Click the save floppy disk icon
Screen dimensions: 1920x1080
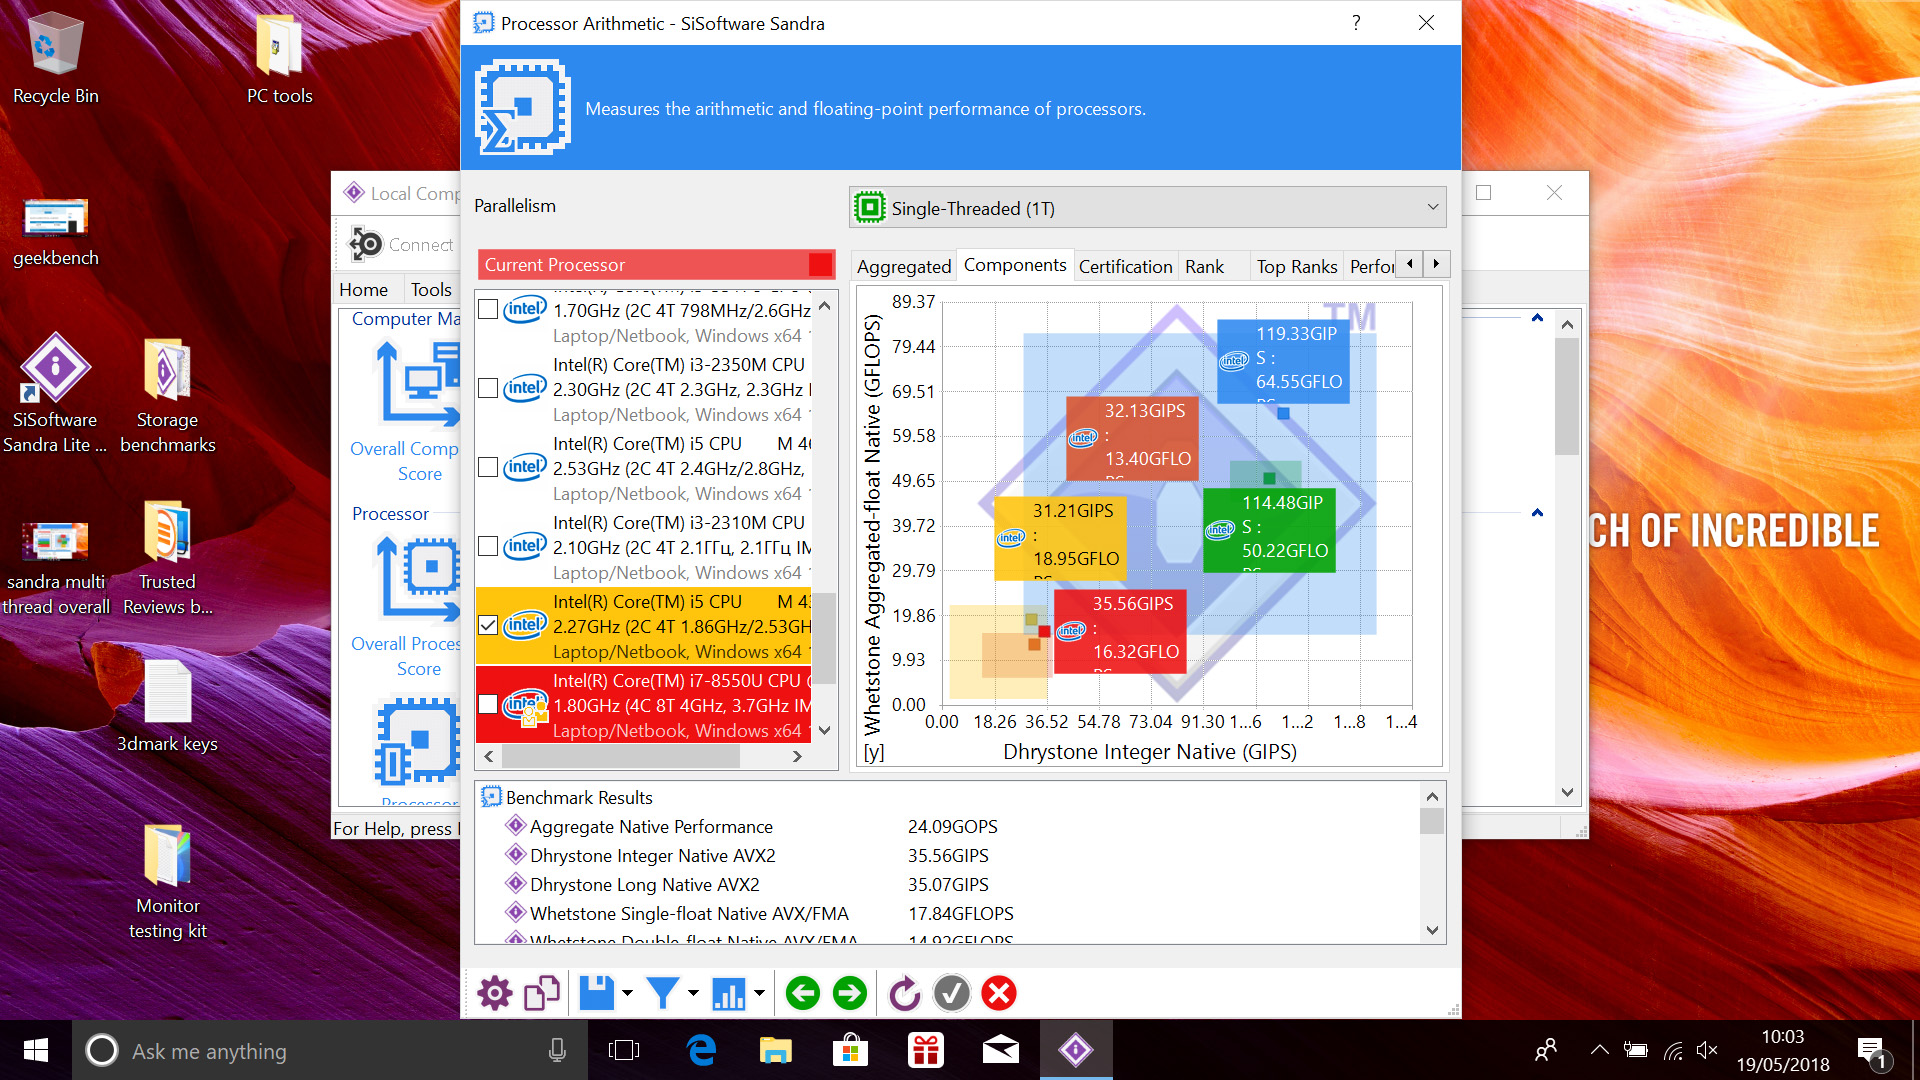pyautogui.click(x=597, y=993)
